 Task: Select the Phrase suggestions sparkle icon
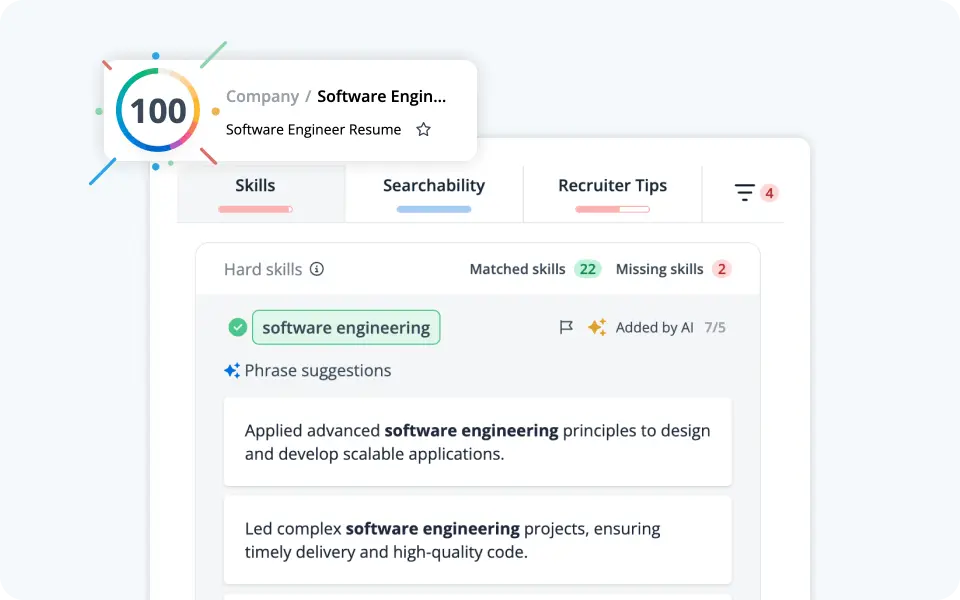(233, 370)
